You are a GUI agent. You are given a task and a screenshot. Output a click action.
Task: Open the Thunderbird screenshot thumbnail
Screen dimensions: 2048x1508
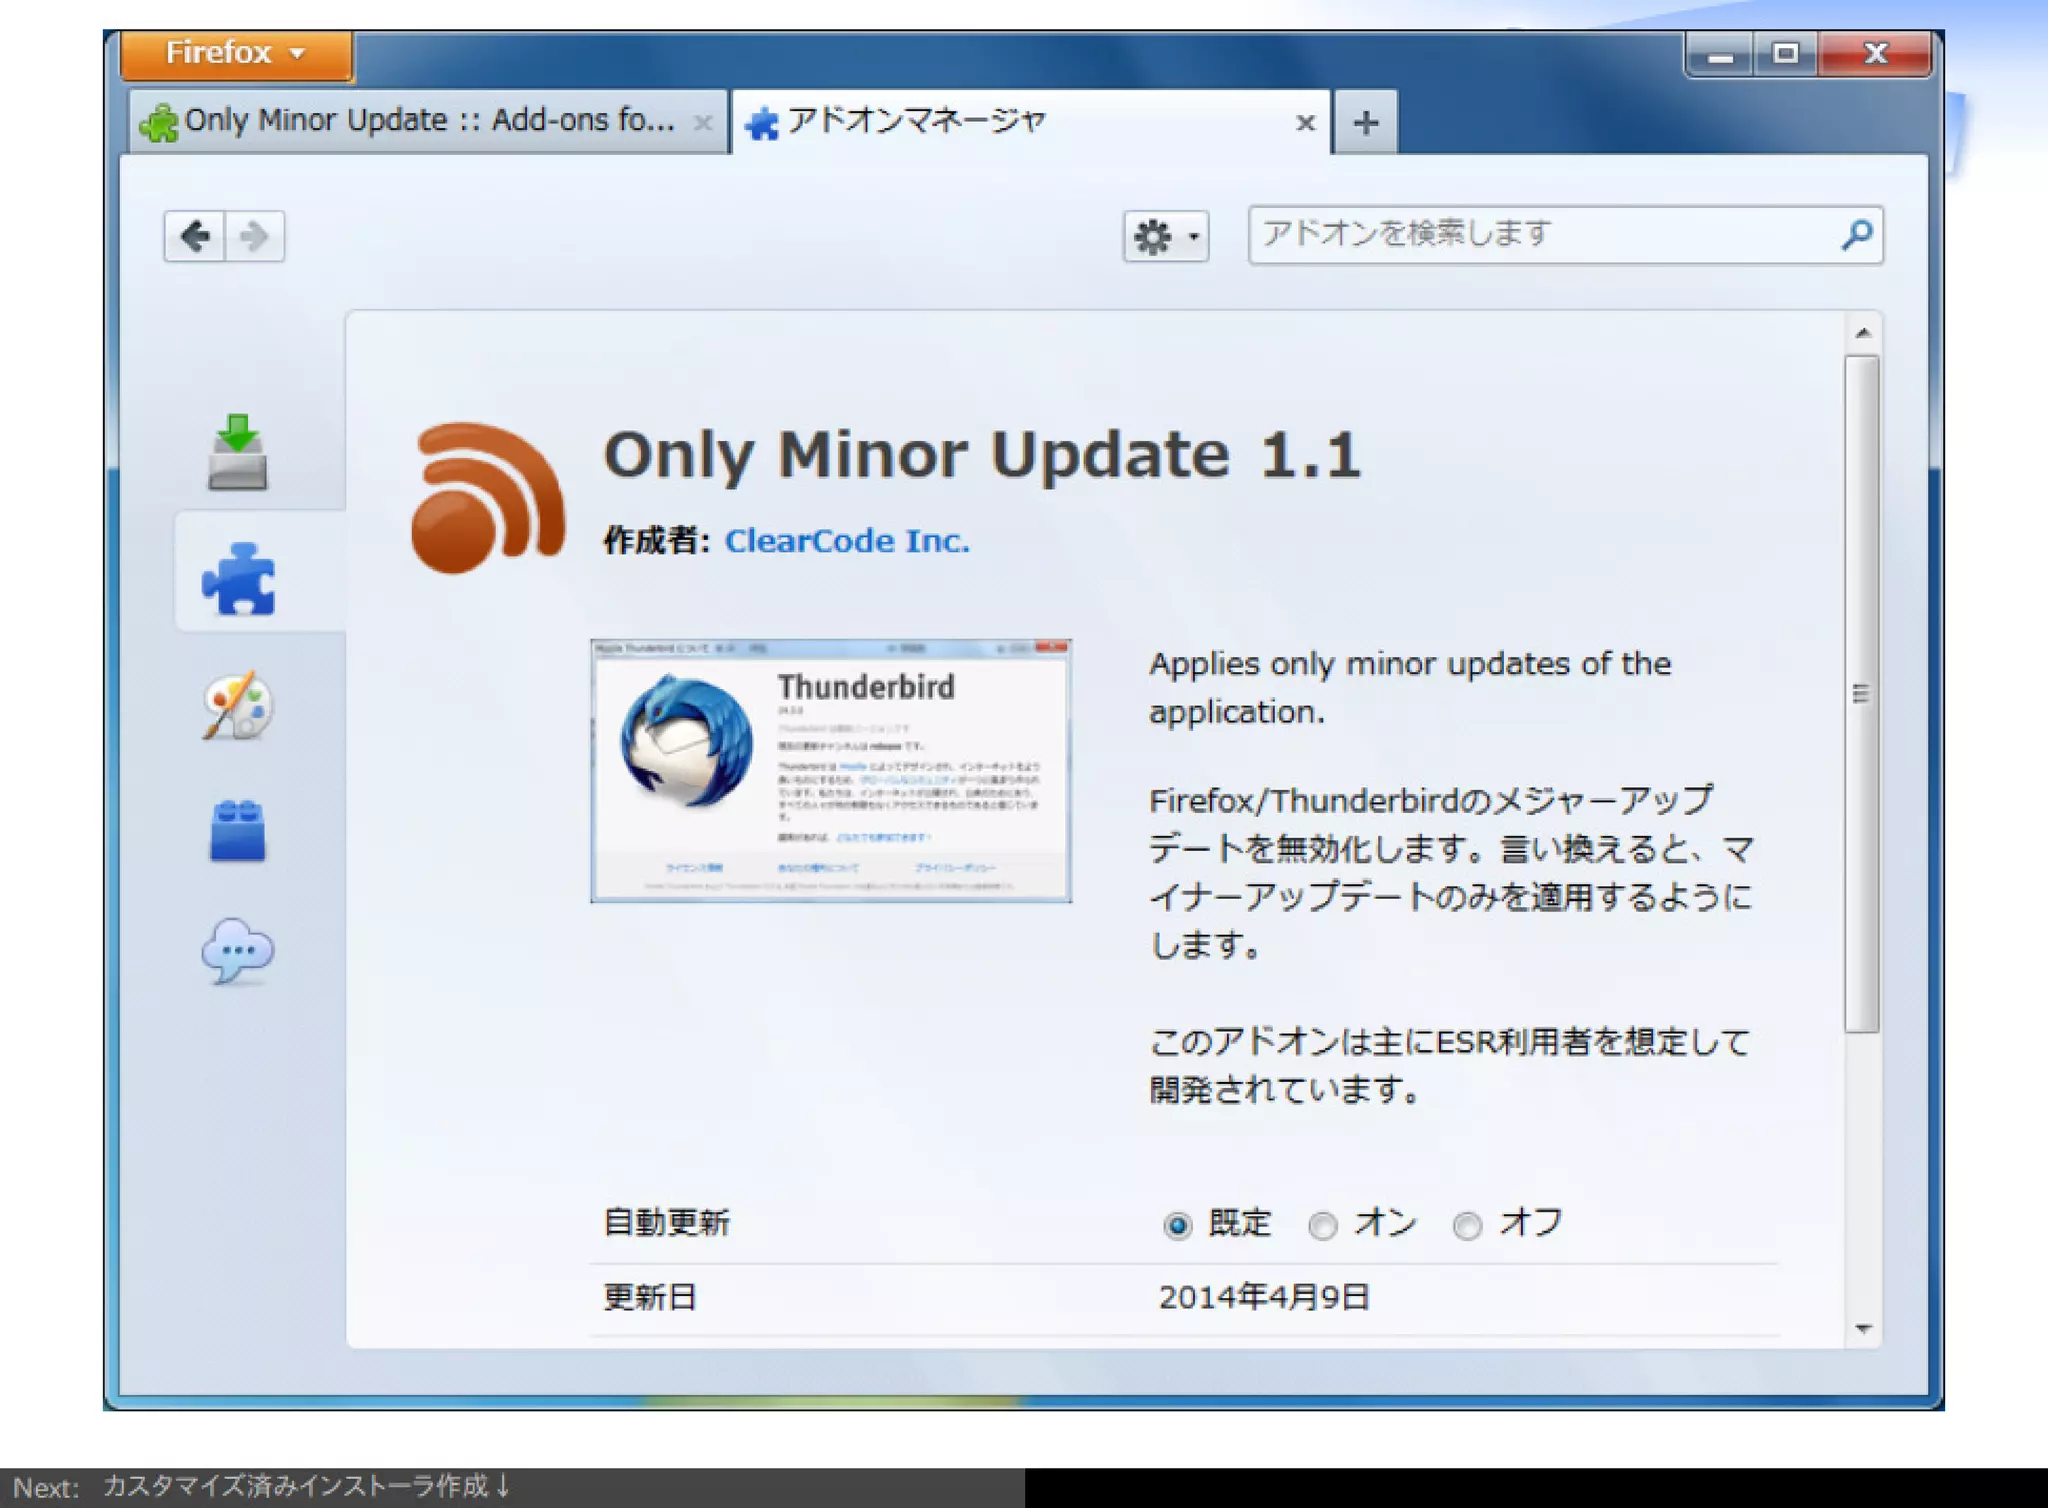[x=830, y=771]
